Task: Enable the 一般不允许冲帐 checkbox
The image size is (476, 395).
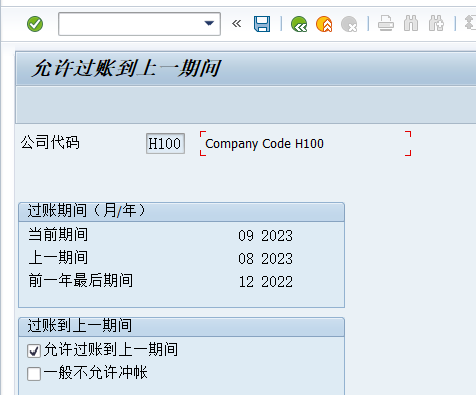Action: click(34, 374)
